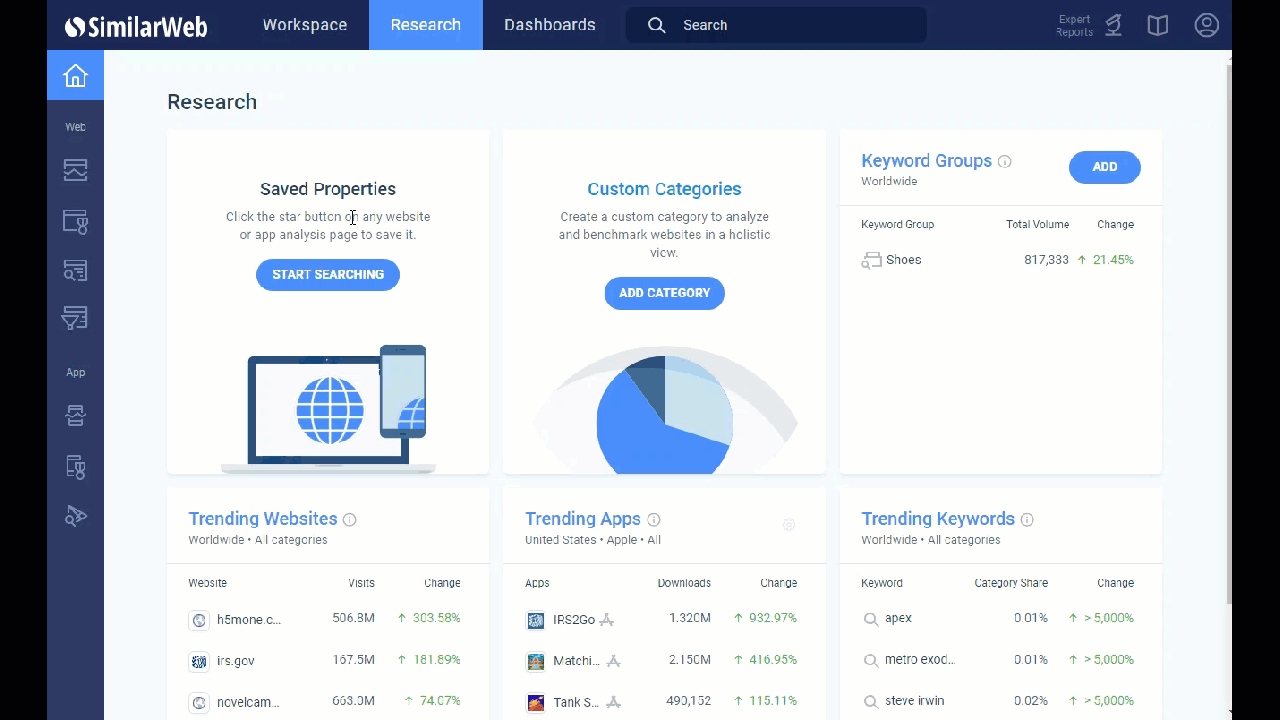Click the SimilarWeb logo
The height and width of the screenshot is (720, 1280).
tap(136, 25)
